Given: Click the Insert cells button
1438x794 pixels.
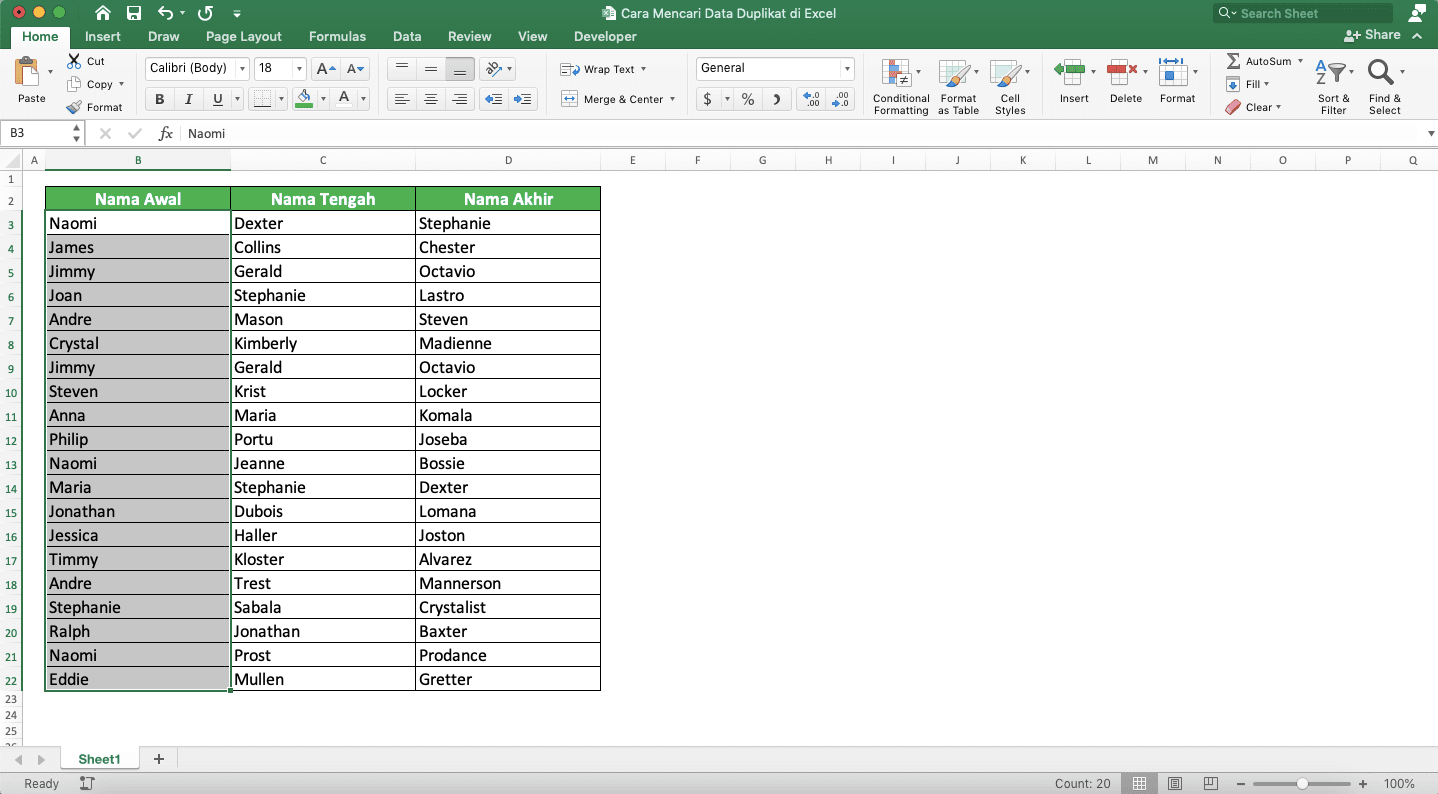Looking at the screenshot, I should pos(1074,80).
